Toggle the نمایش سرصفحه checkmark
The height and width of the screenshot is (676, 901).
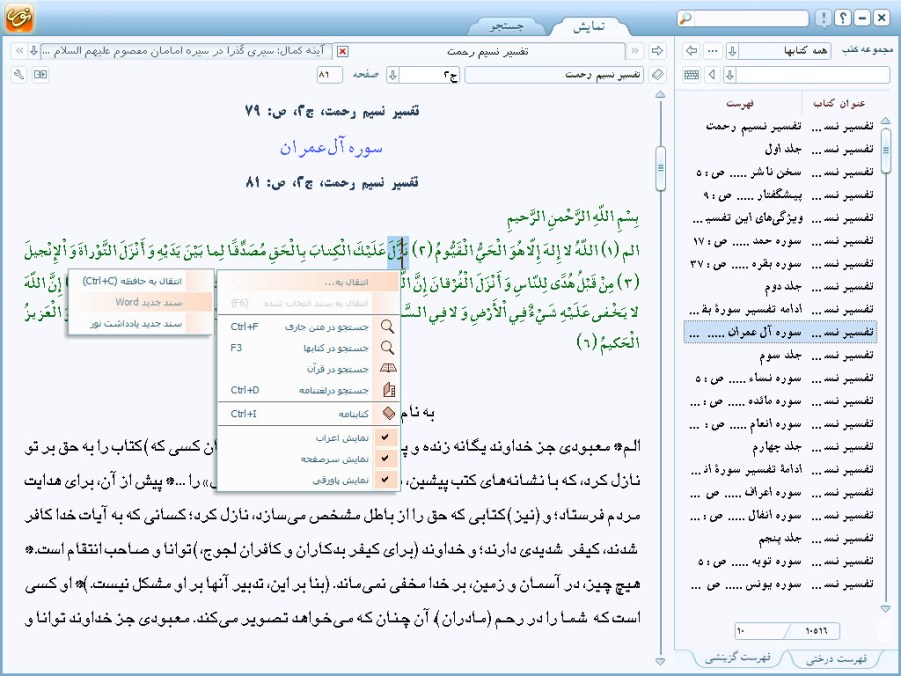pyautogui.click(x=385, y=458)
